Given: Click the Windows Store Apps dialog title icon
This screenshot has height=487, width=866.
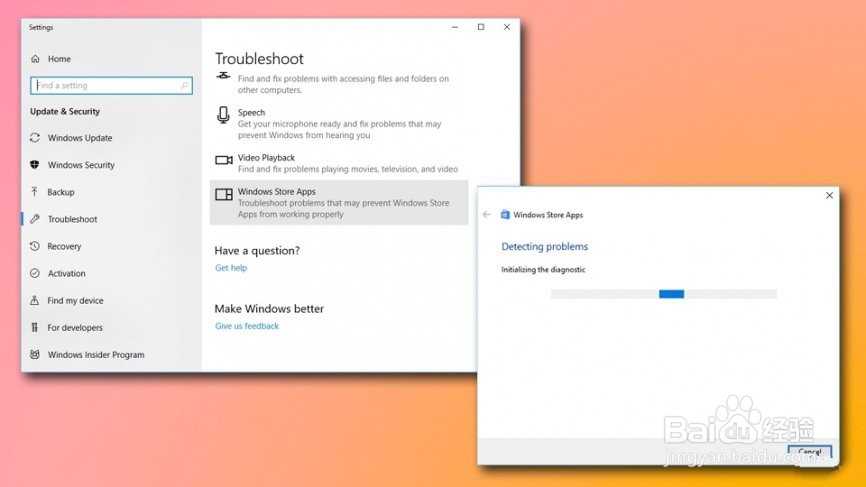Looking at the screenshot, I should tap(505, 215).
